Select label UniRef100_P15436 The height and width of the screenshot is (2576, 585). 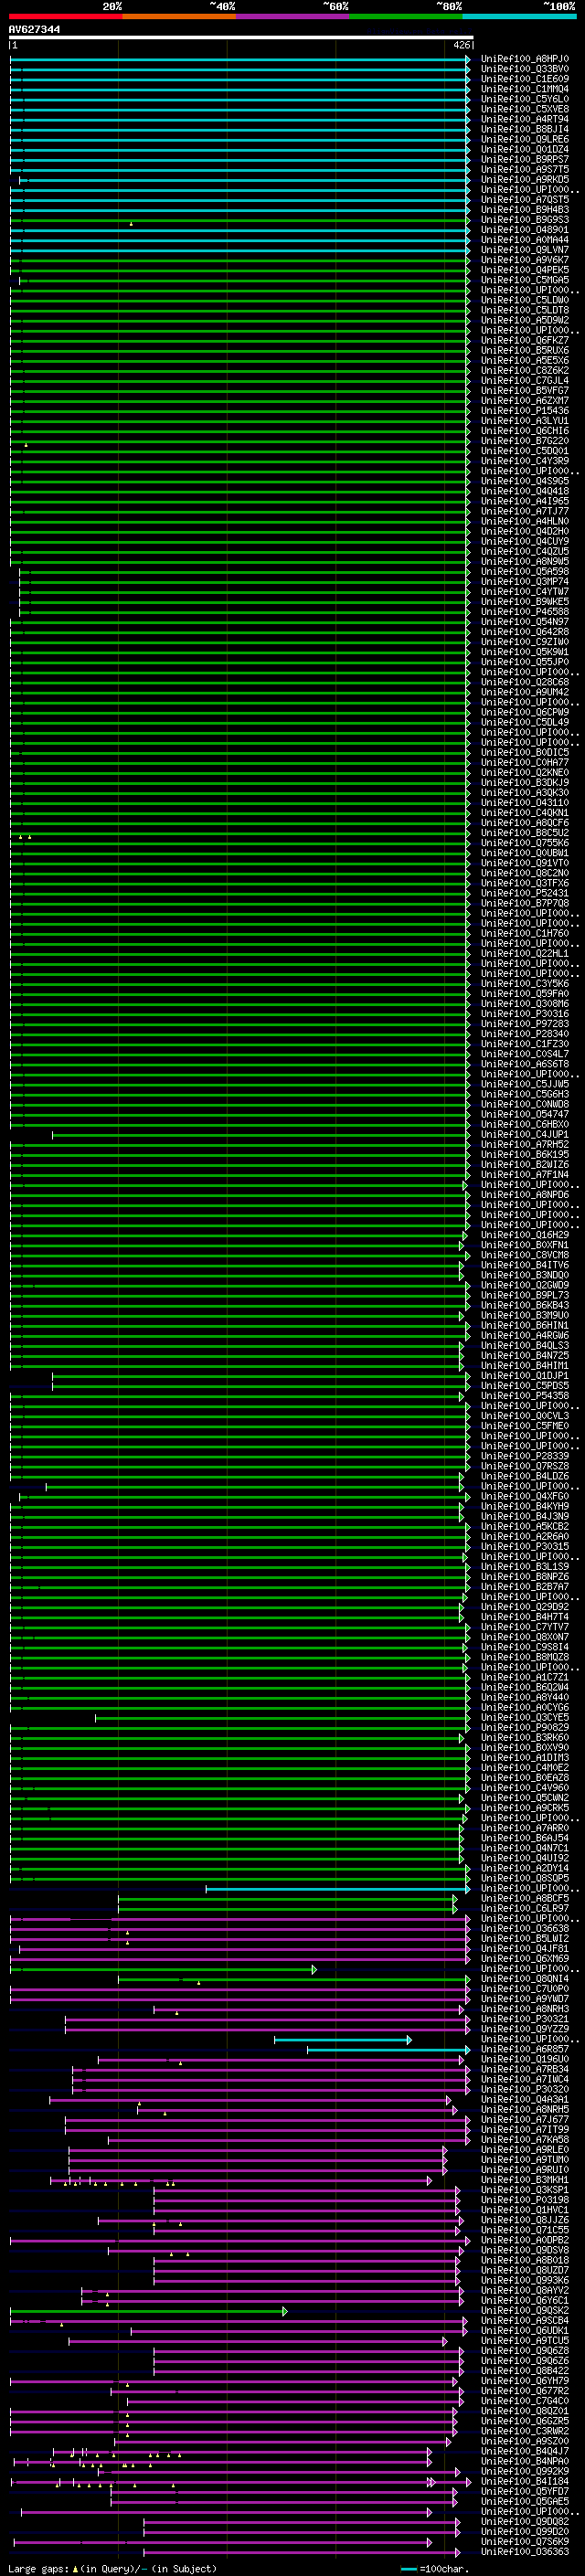coord(525,411)
